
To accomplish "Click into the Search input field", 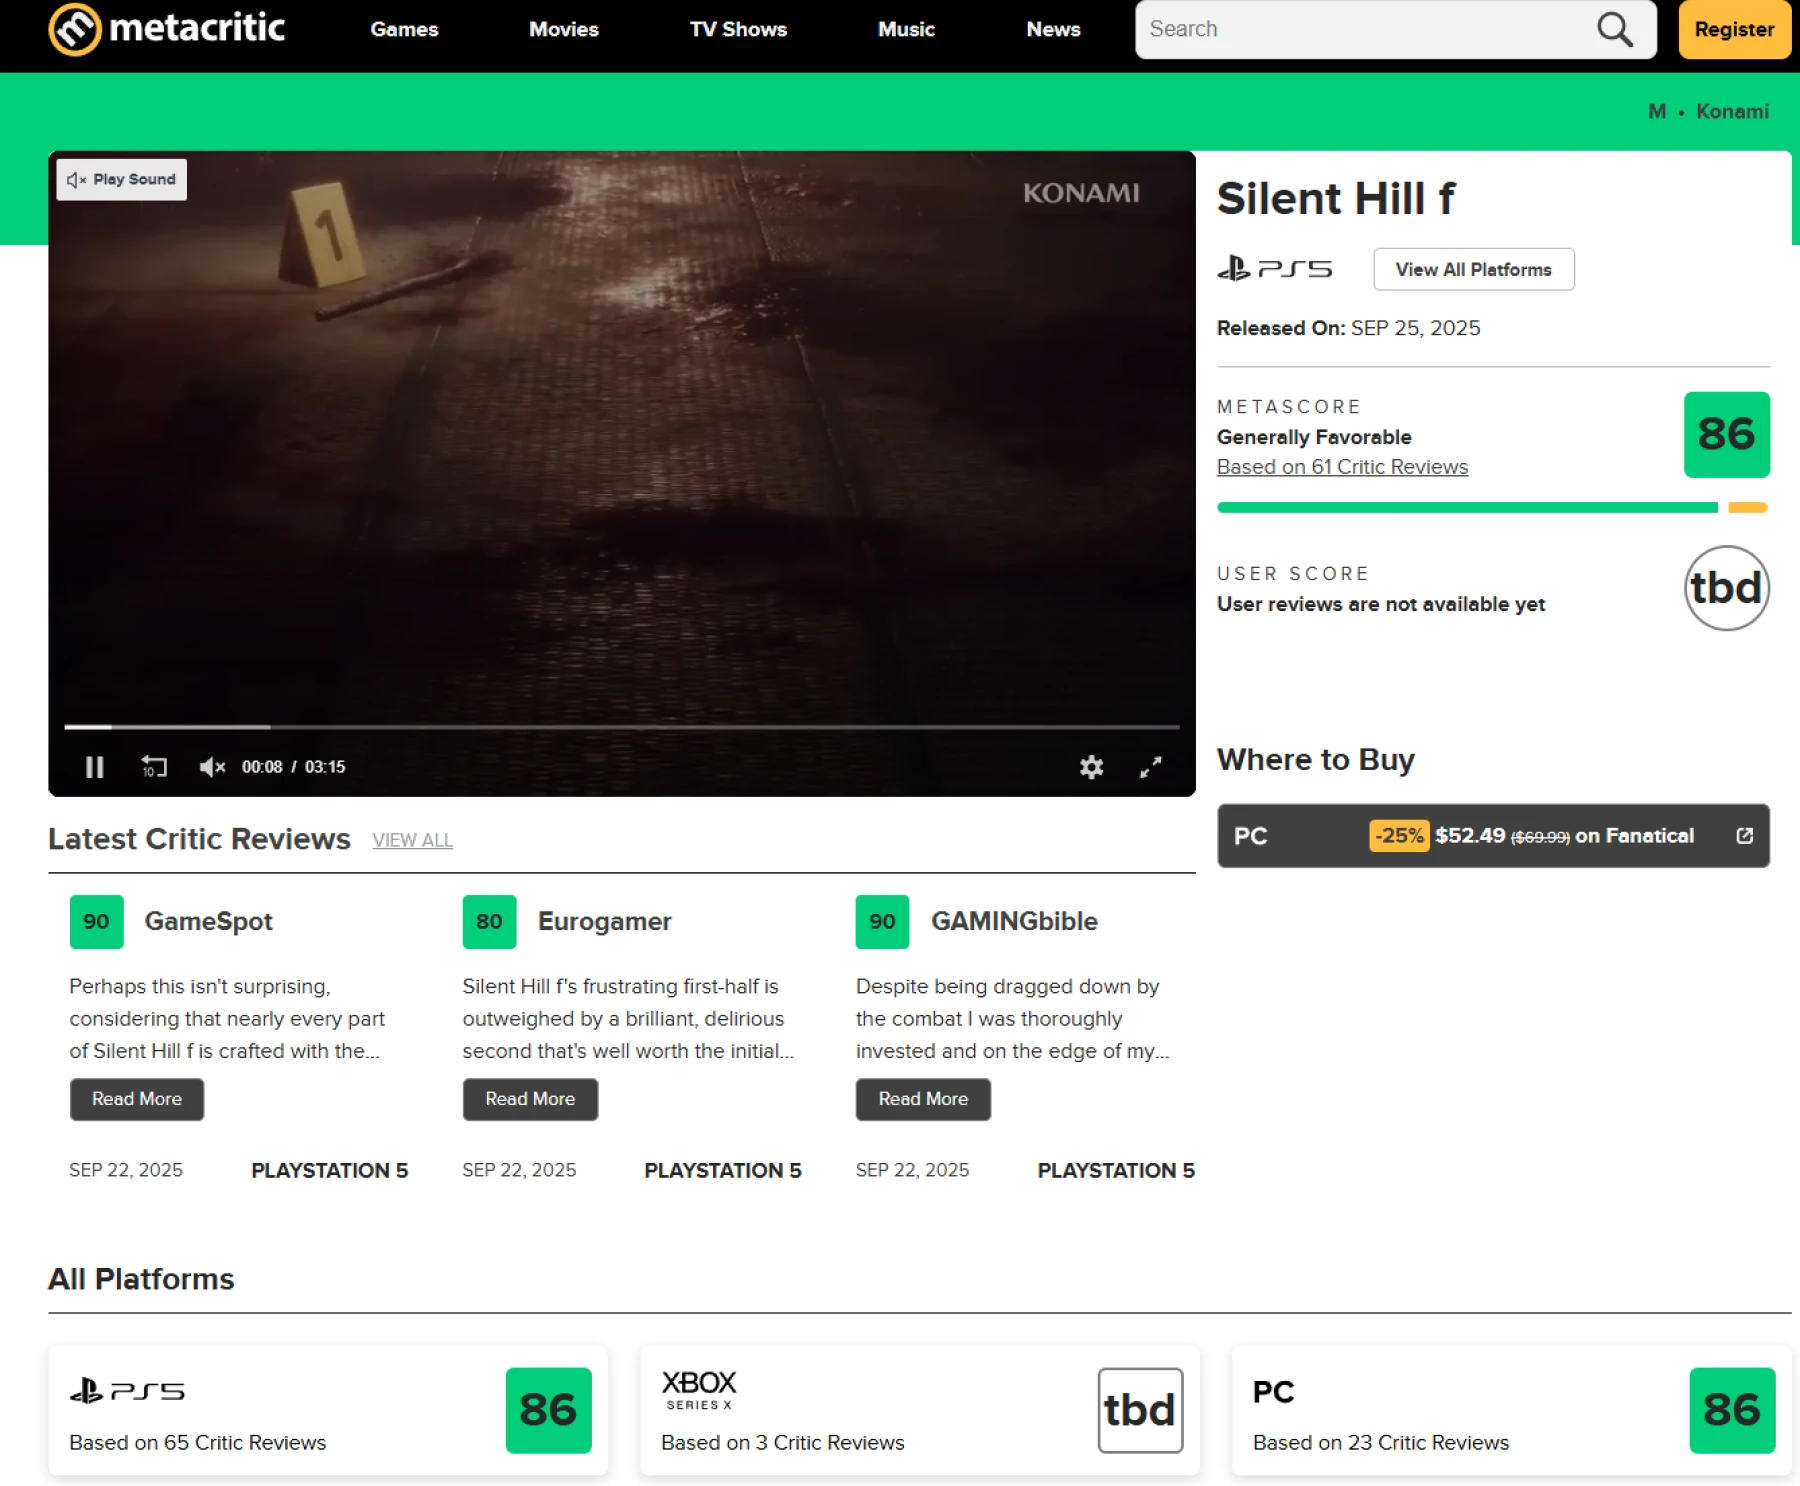I will (1360, 30).
